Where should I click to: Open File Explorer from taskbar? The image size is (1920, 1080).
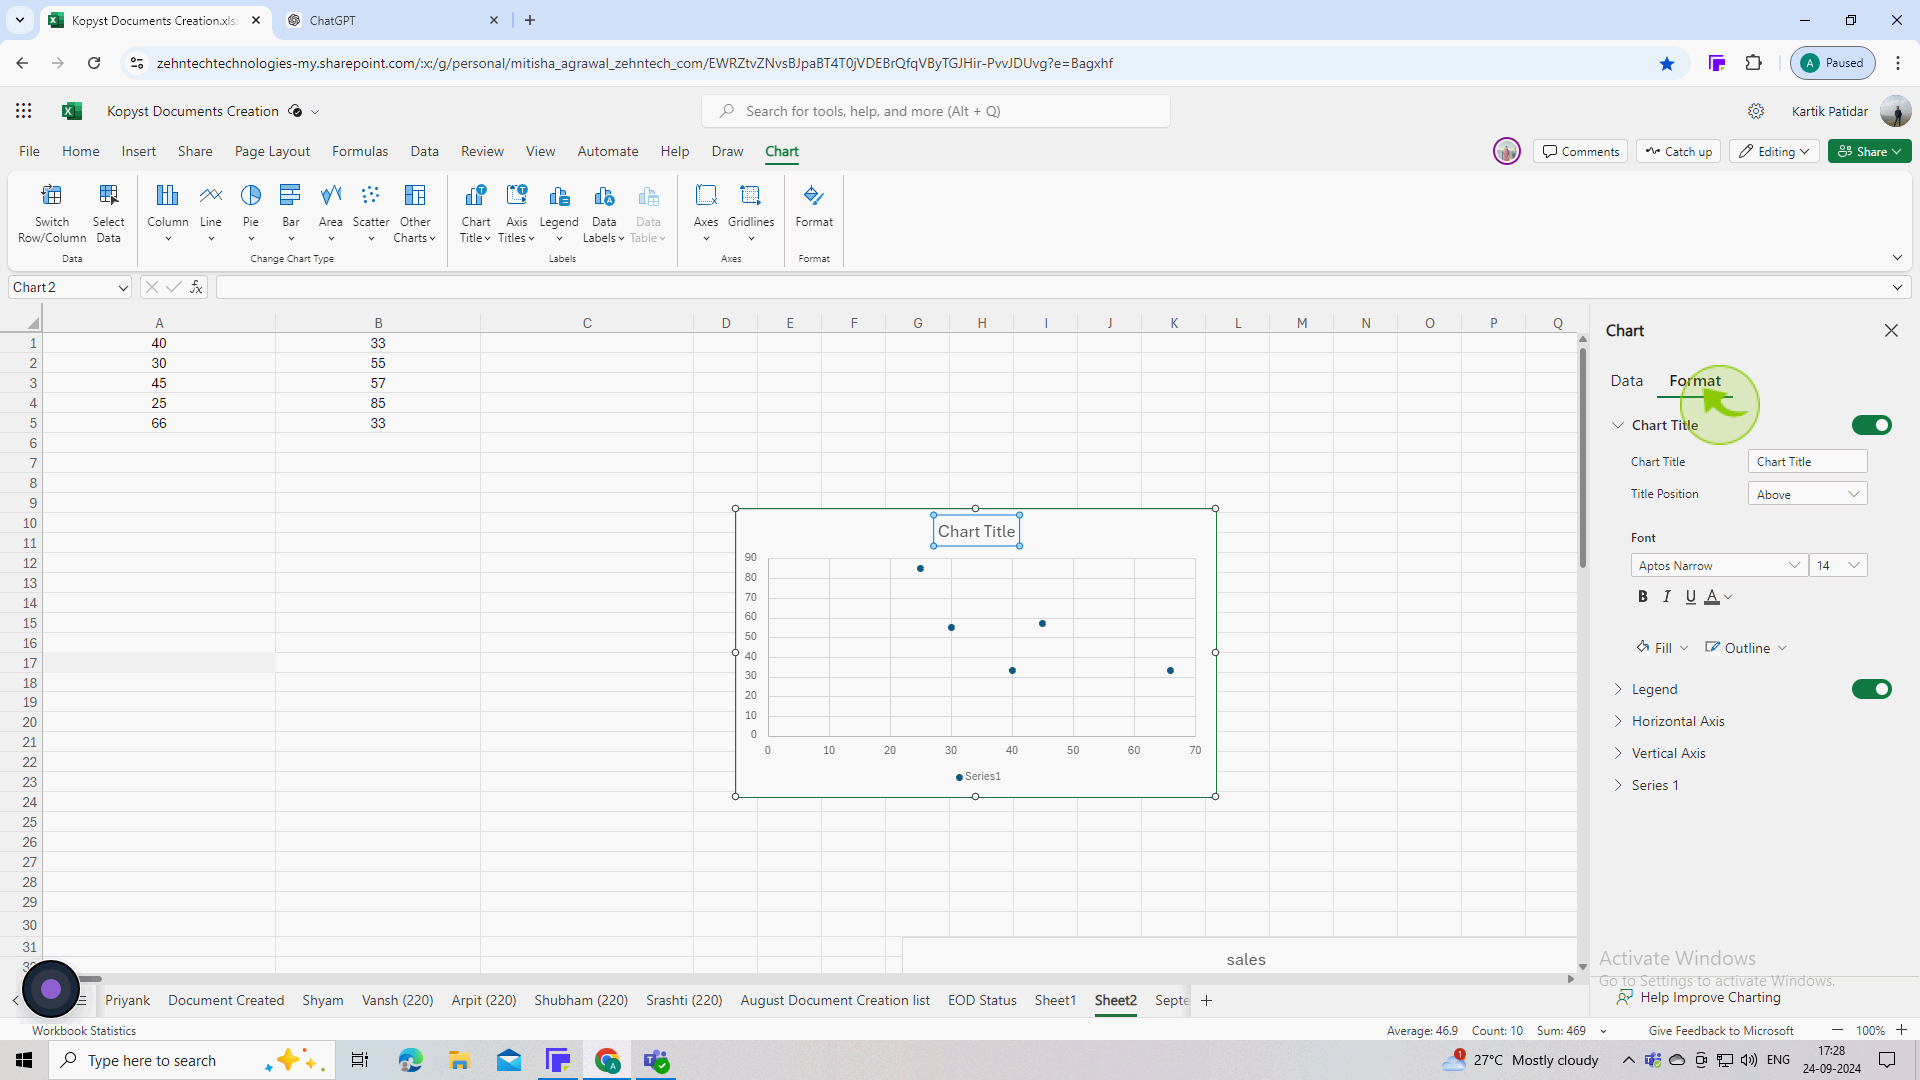pyautogui.click(x=459, y=1060)
